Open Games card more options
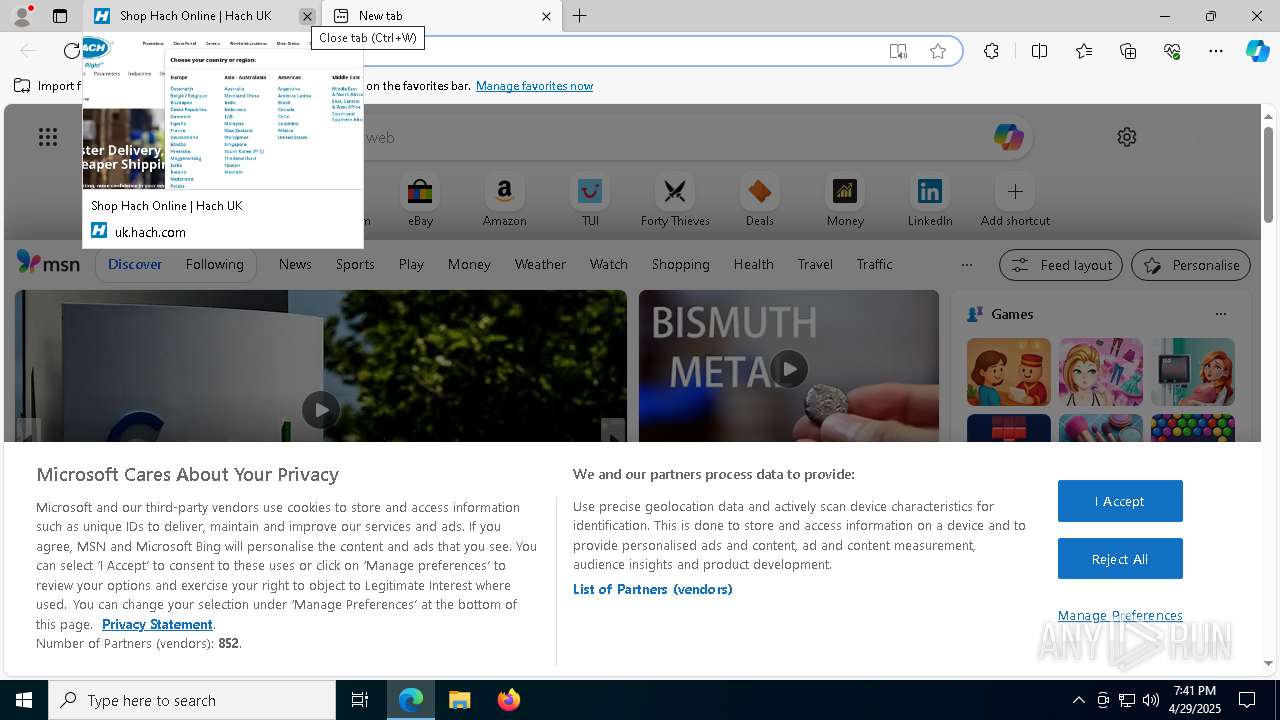 [x=1220, y=314]
